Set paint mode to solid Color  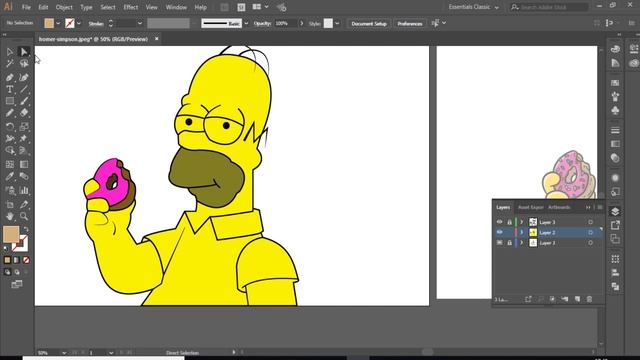coord(7,260)
